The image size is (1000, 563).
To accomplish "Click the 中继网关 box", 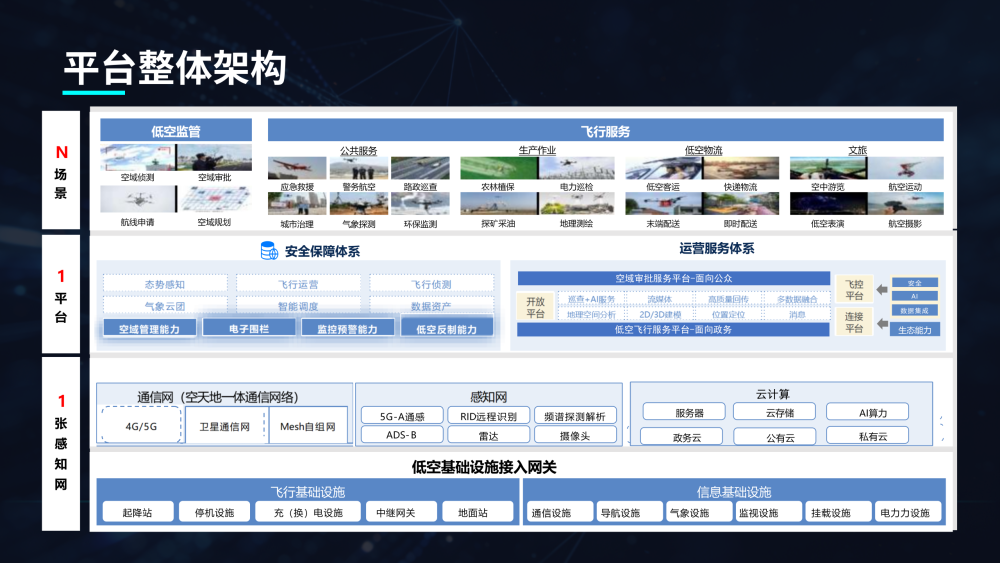I will click(402, 512).
